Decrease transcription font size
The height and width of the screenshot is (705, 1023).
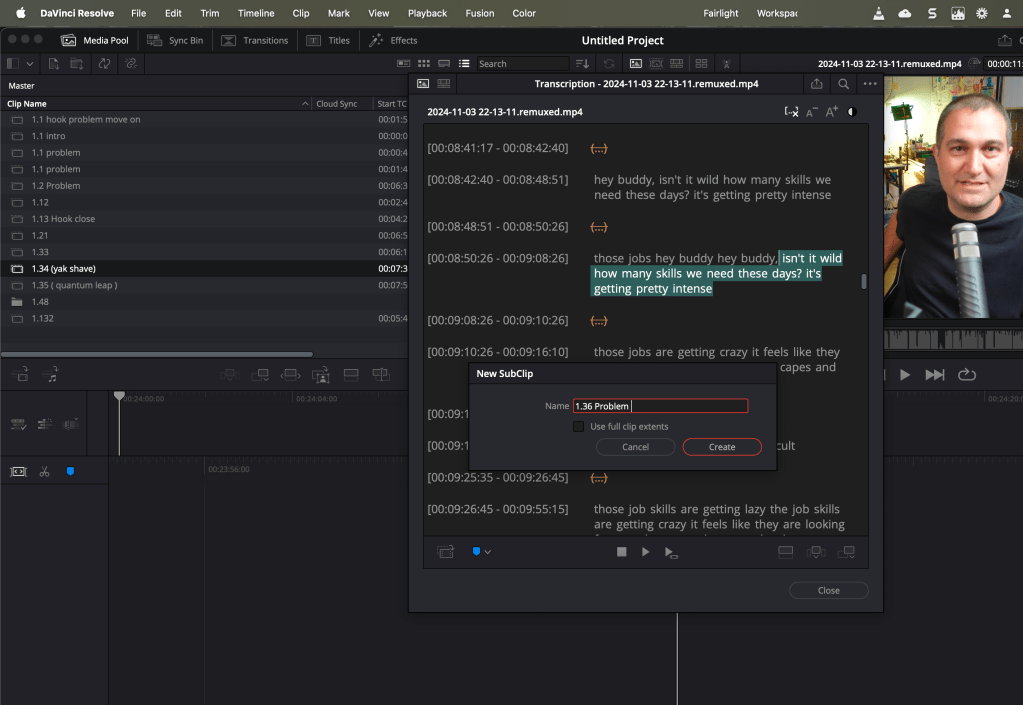pos(812,112)
